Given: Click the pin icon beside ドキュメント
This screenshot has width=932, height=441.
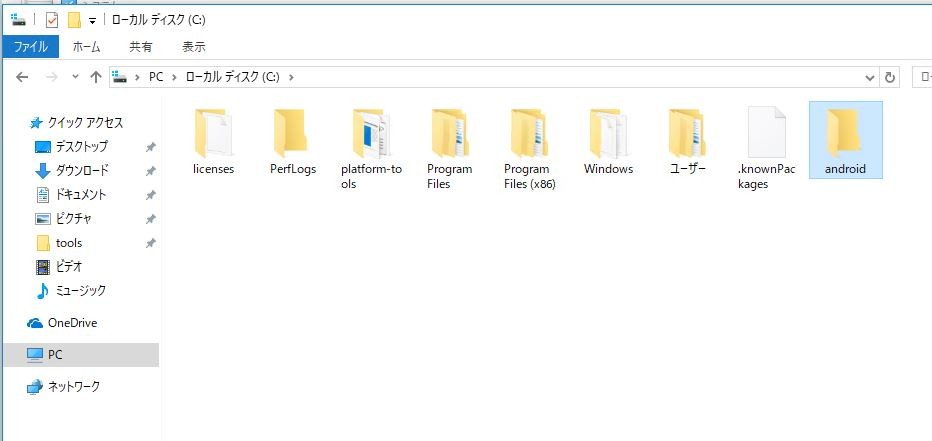Looking at the screenshot, I should click(x=150, y=195).
